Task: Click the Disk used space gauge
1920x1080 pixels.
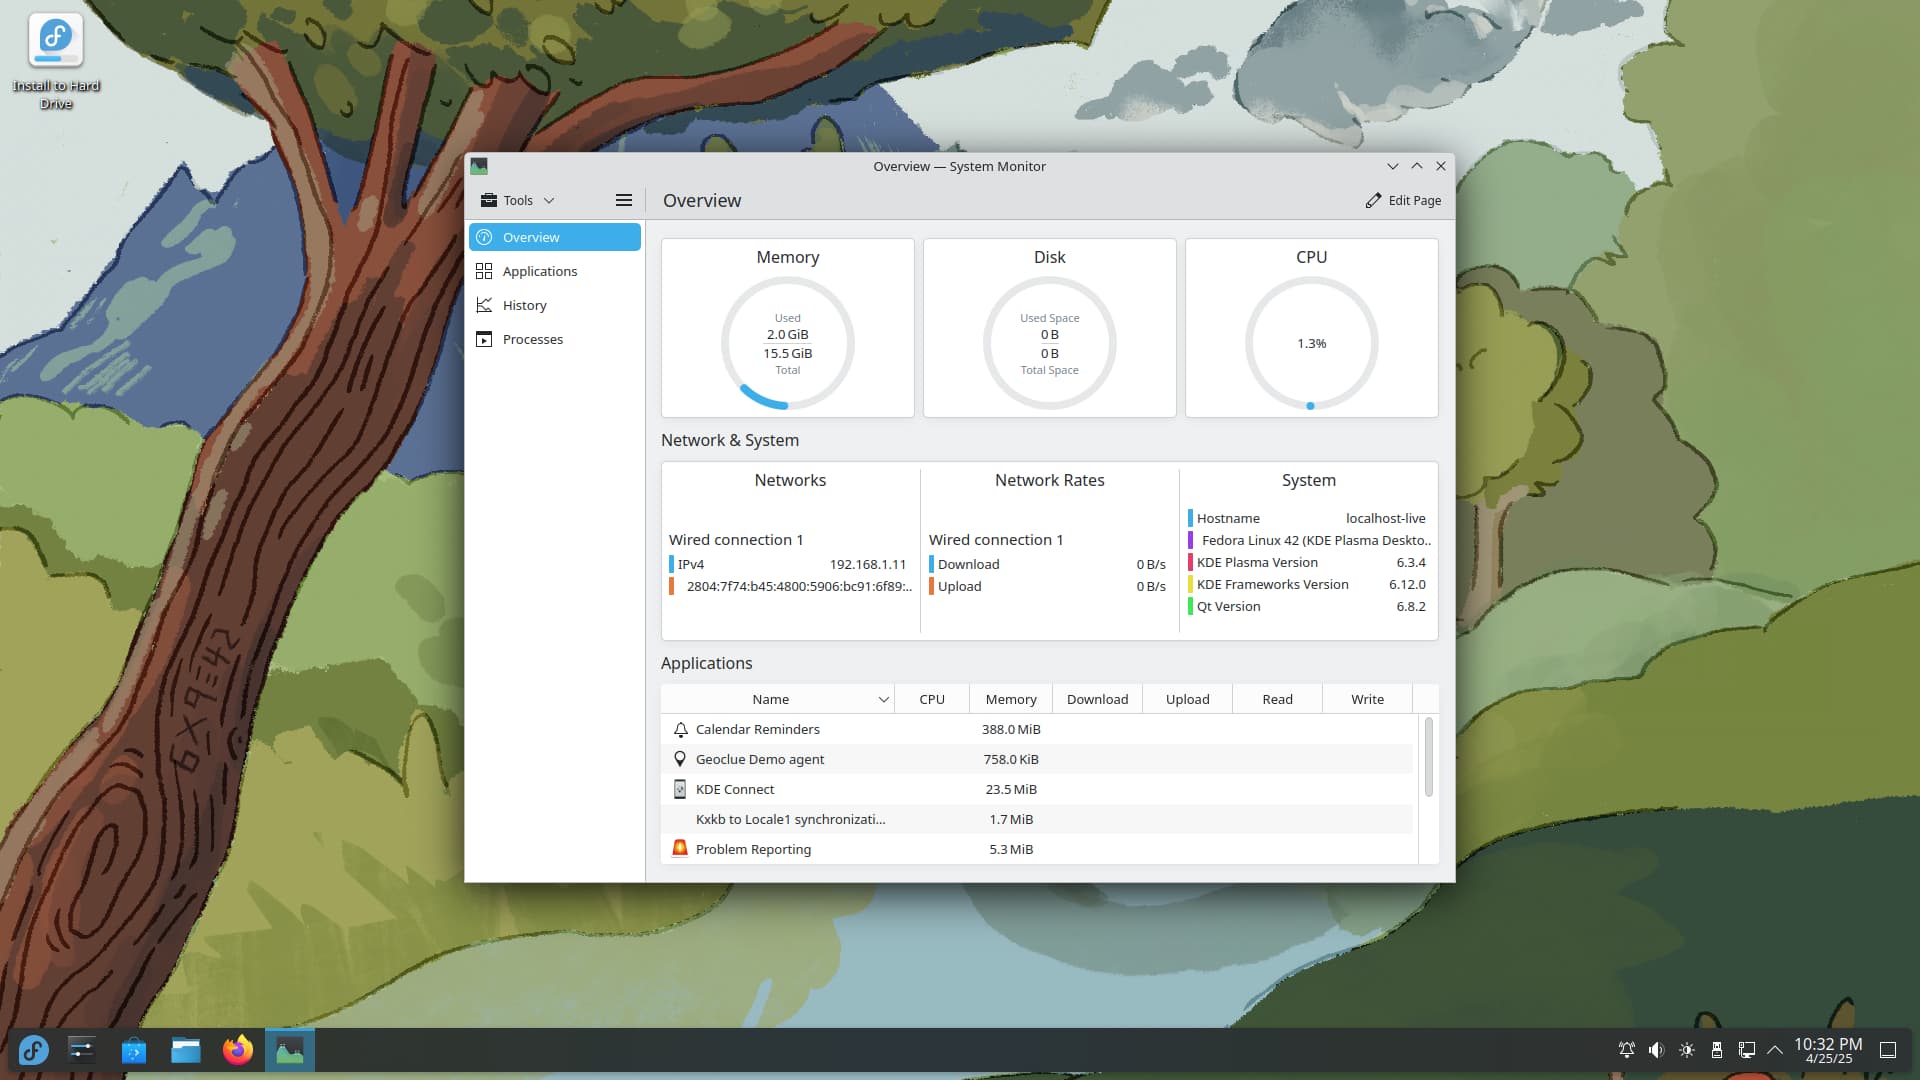Action: point(1050,343)
